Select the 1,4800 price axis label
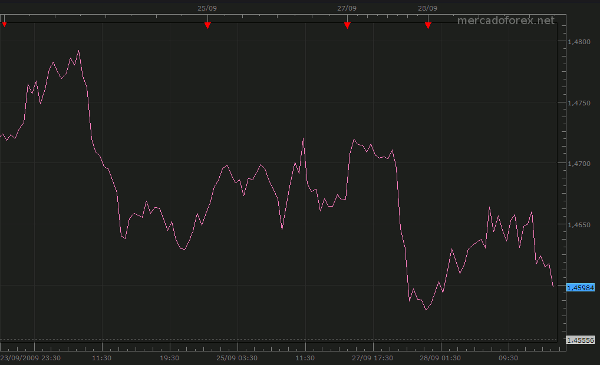The image size is (600, 365). coord(579,42)
